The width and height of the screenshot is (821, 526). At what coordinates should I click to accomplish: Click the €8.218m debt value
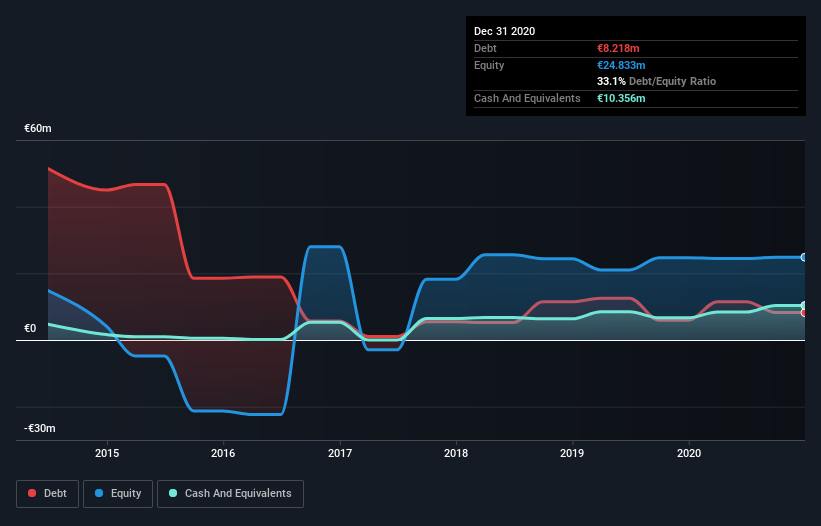[618, 48]
